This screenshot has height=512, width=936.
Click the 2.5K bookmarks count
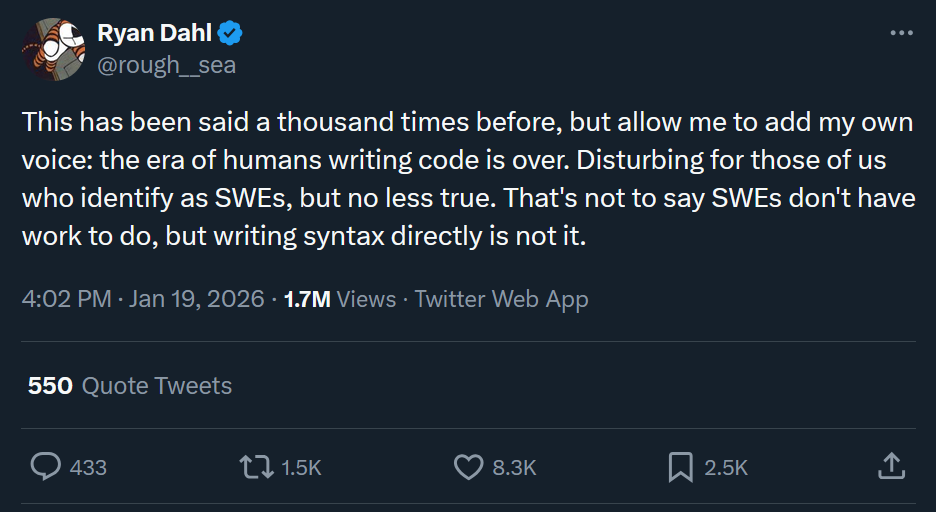tap(726, 467)
